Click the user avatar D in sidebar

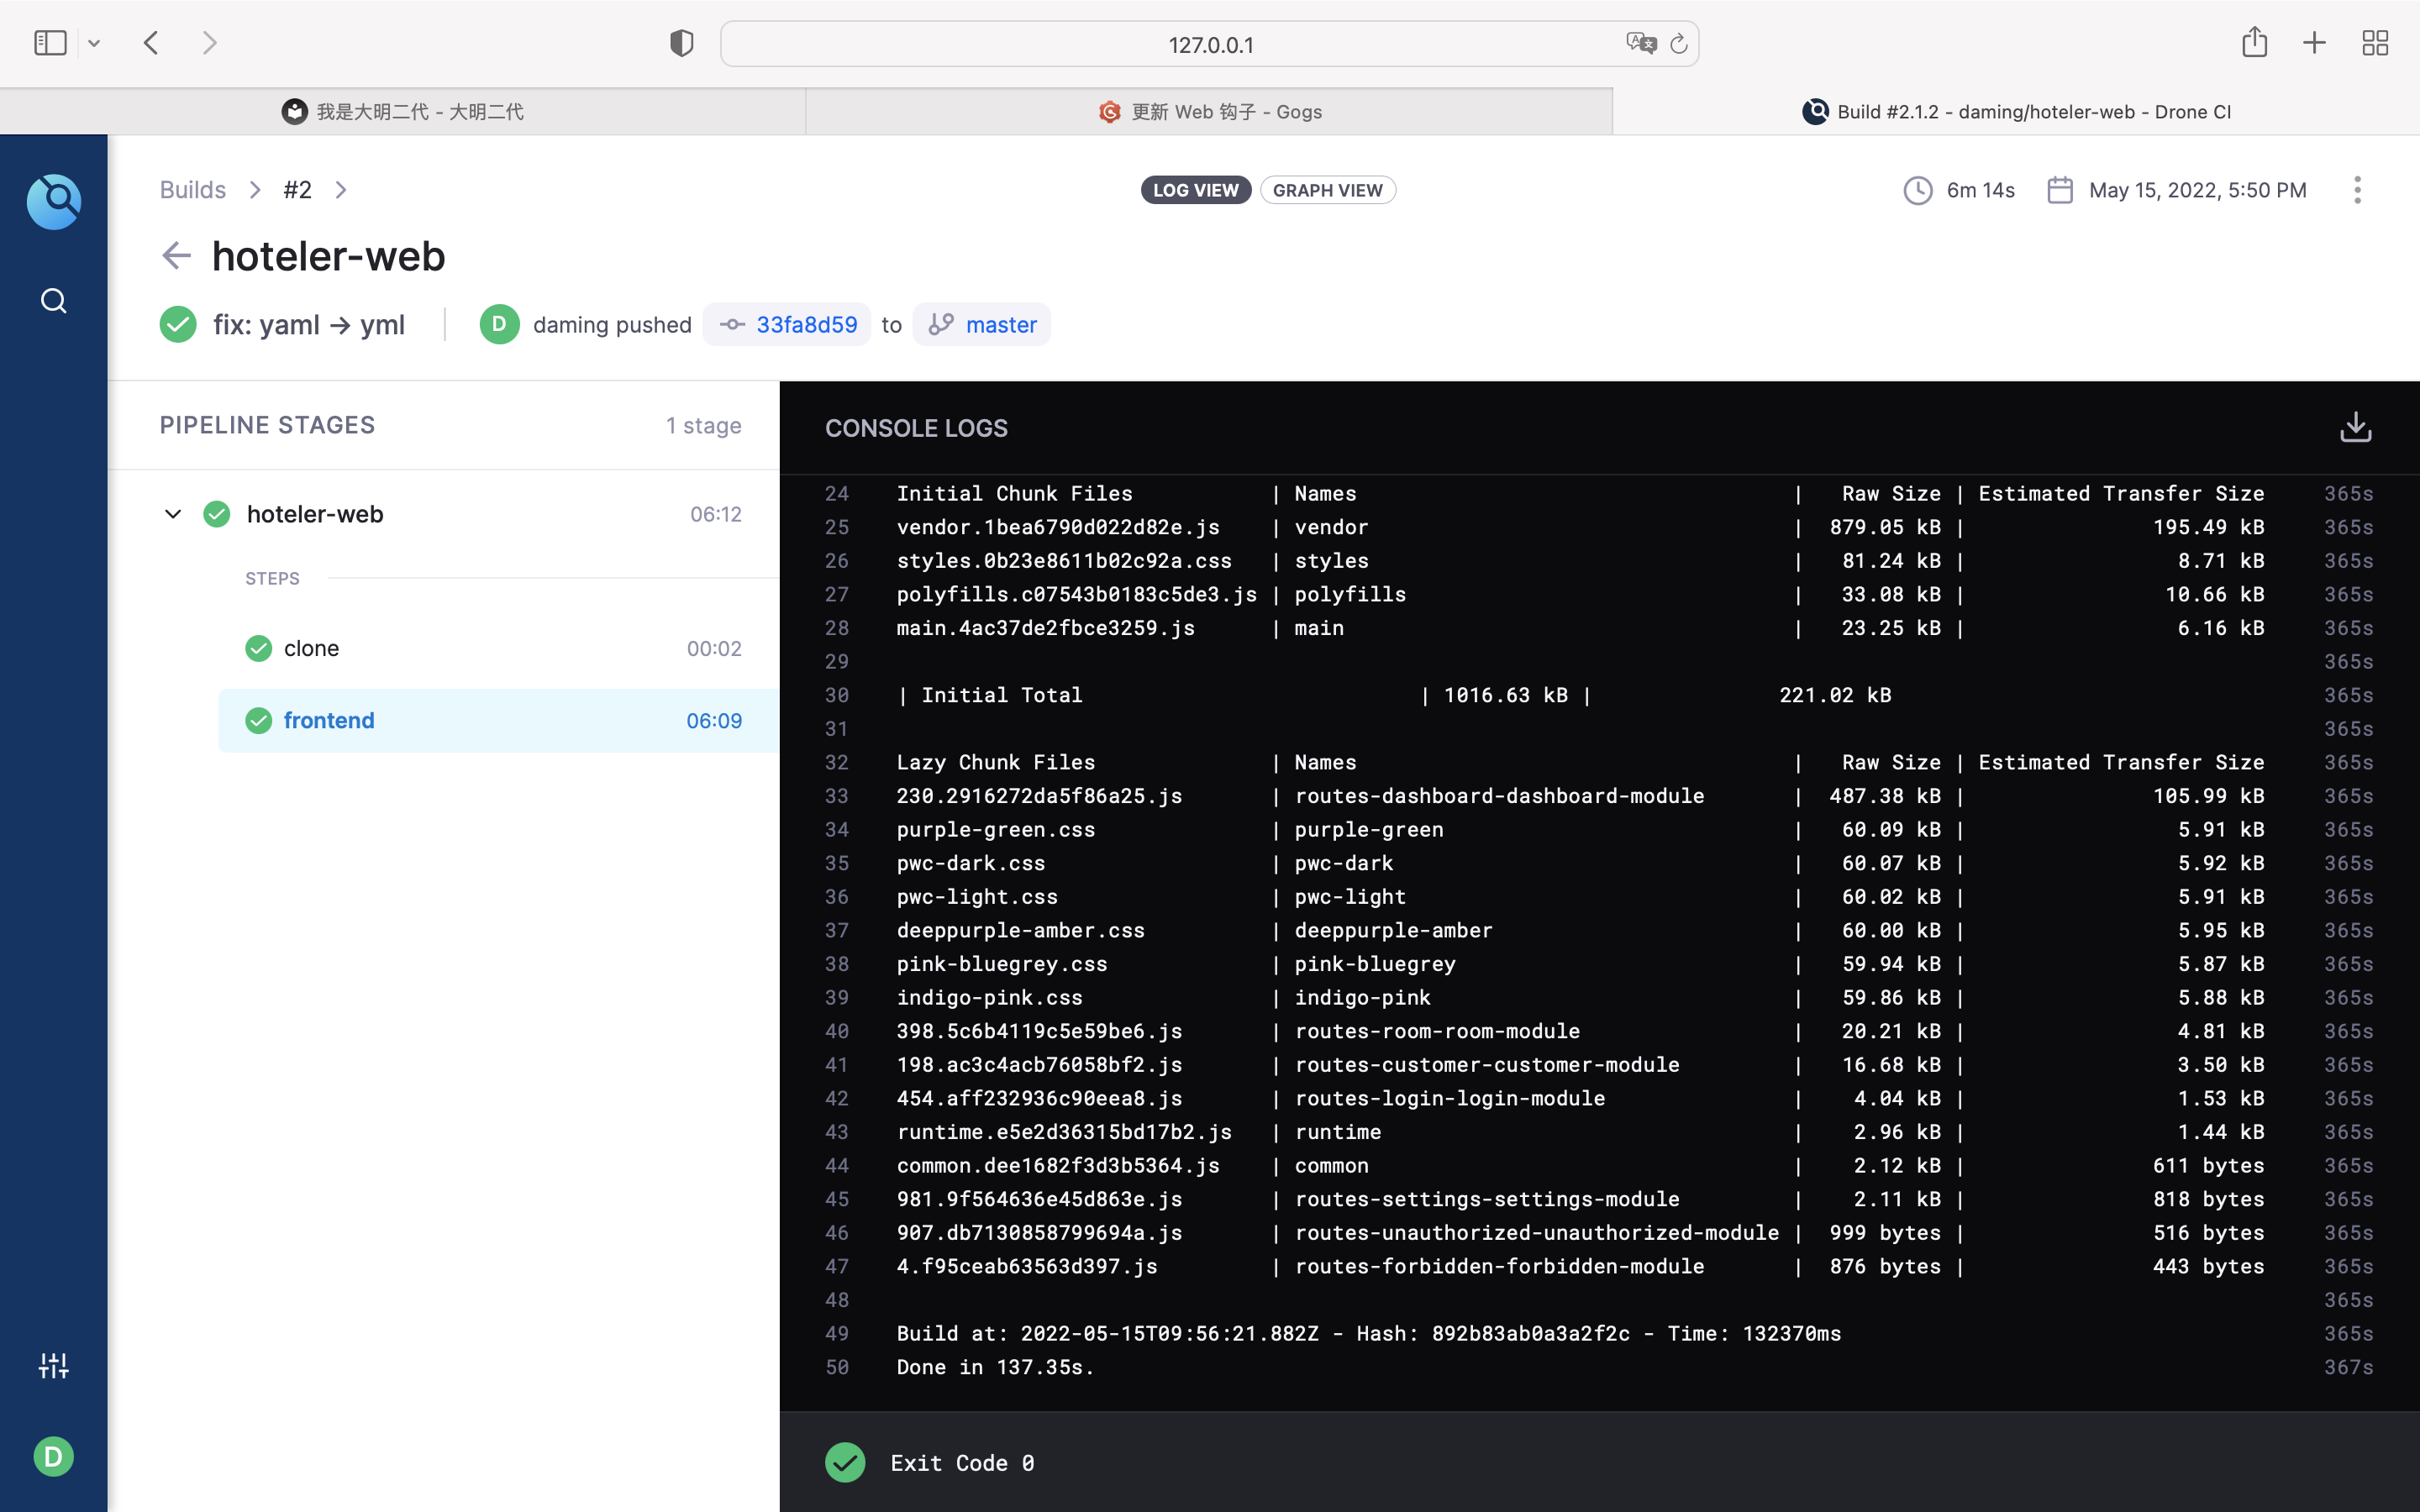(54, 1456)
